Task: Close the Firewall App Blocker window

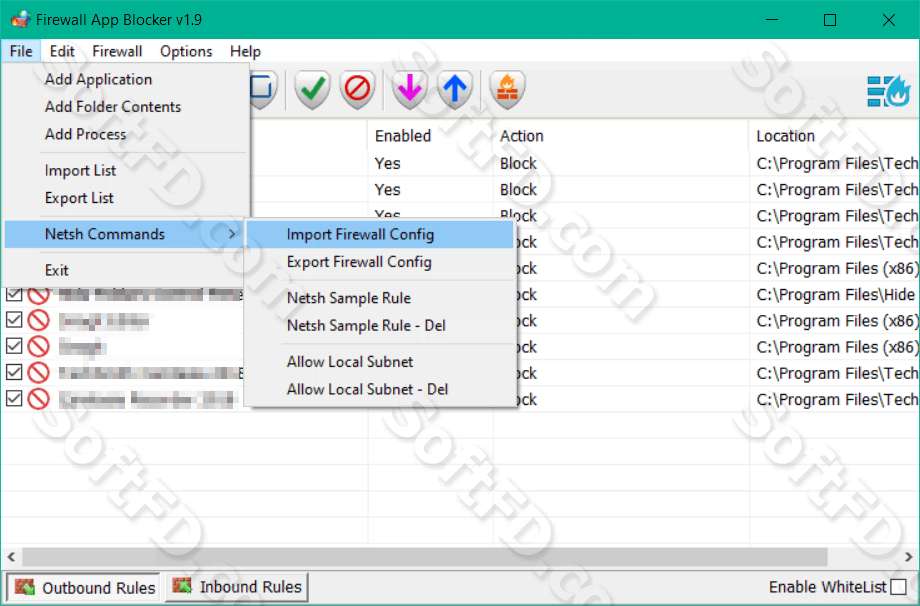Action: 888,20
